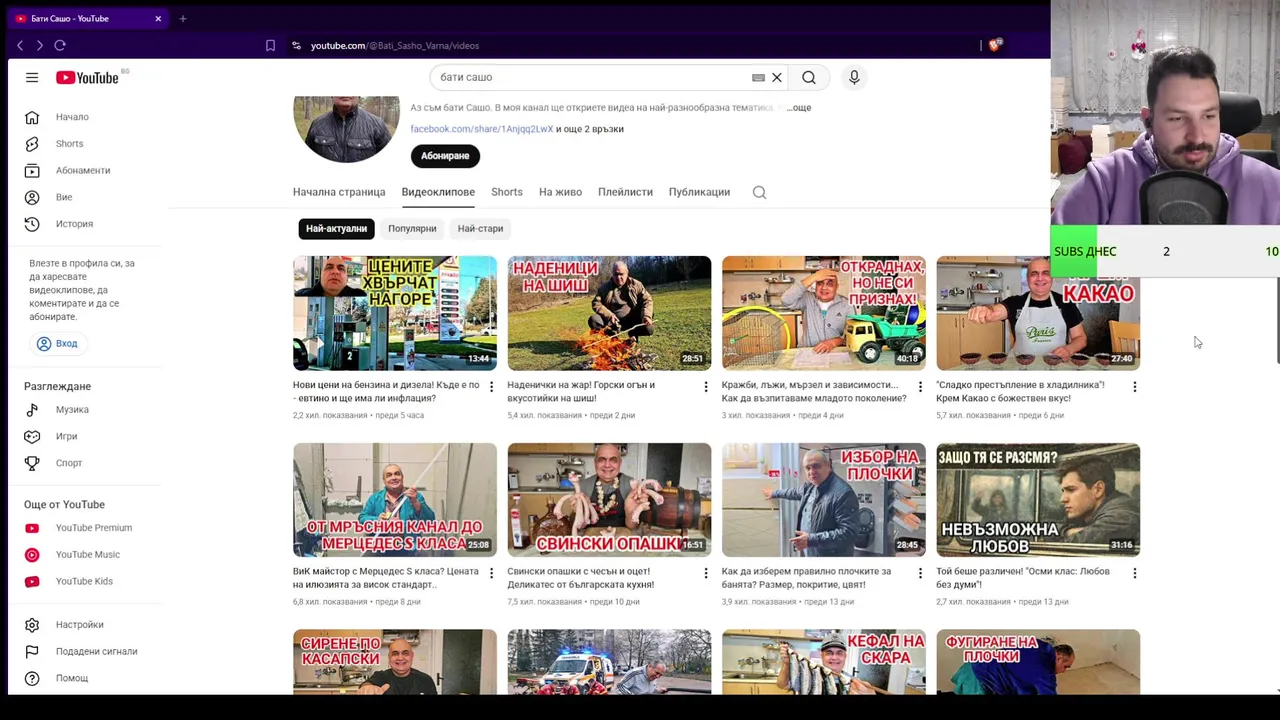Close the Бати Сашо YouTube tab
The height and width of the screenshot is (720, 1280).
coord(158,18)
